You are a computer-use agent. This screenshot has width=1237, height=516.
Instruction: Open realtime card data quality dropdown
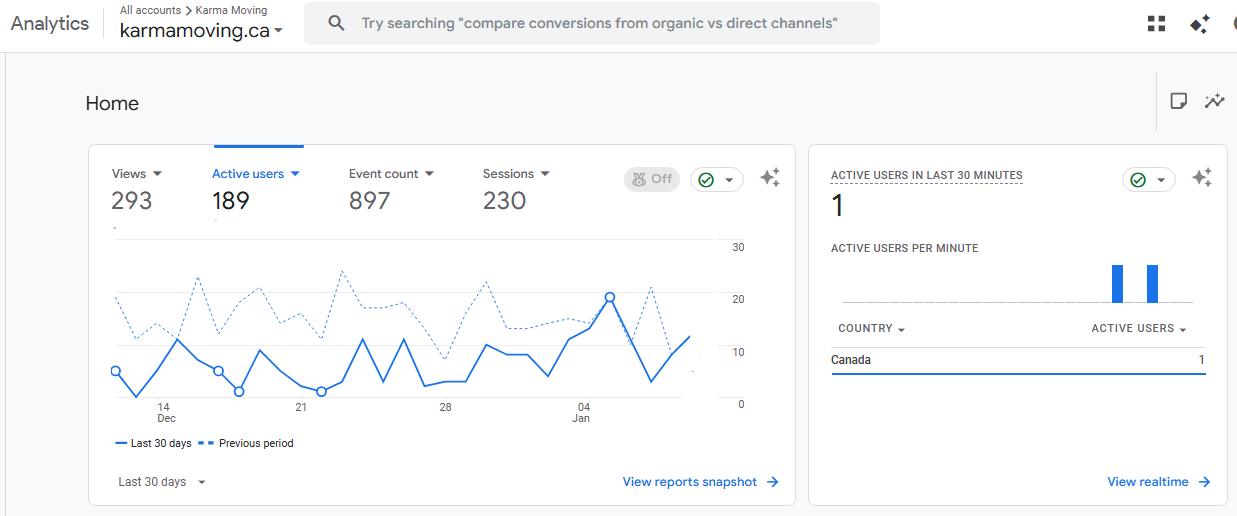1148,180
